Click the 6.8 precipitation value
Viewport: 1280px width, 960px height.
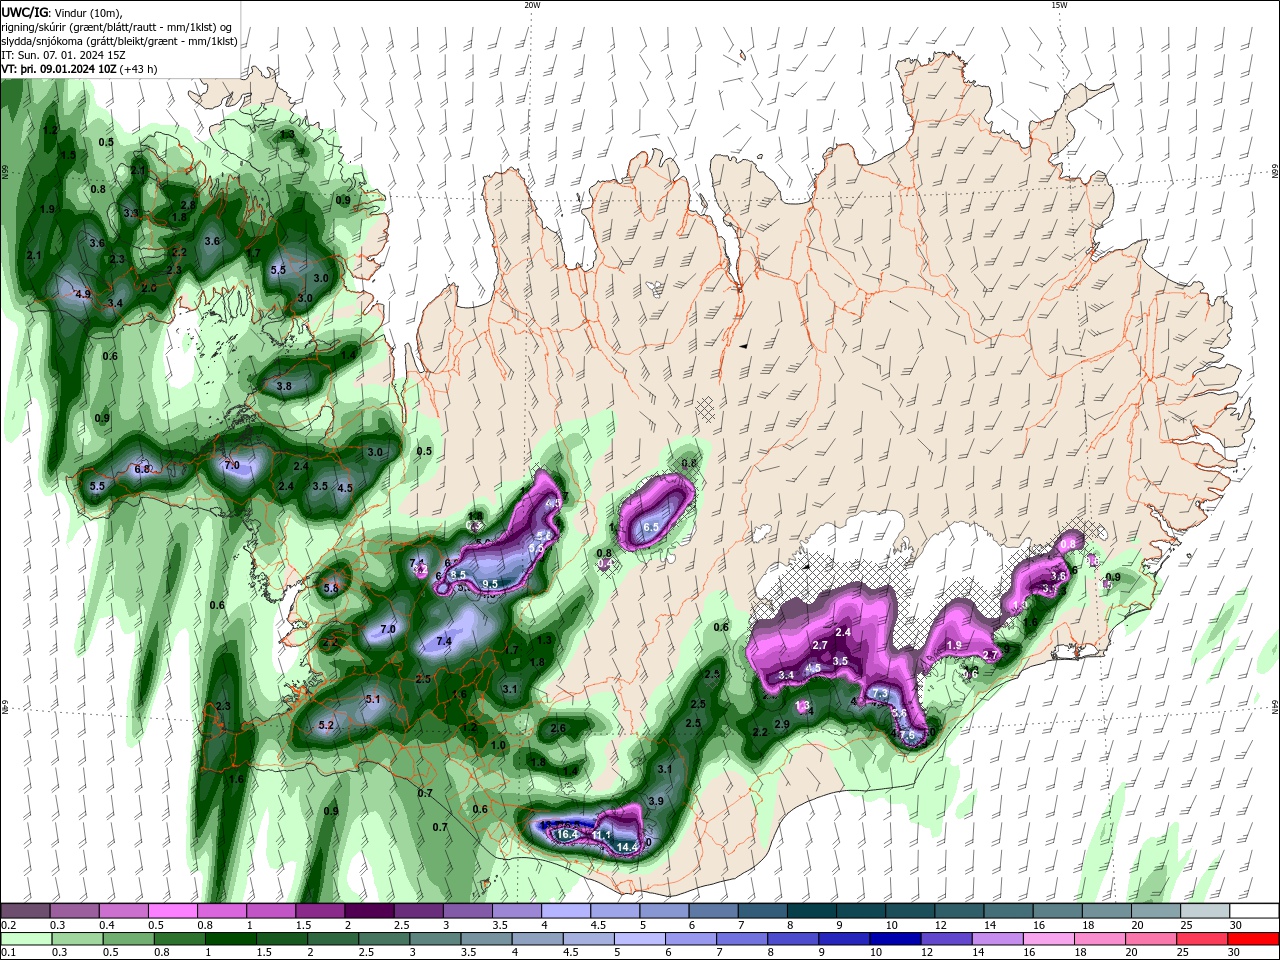[142, 469]
